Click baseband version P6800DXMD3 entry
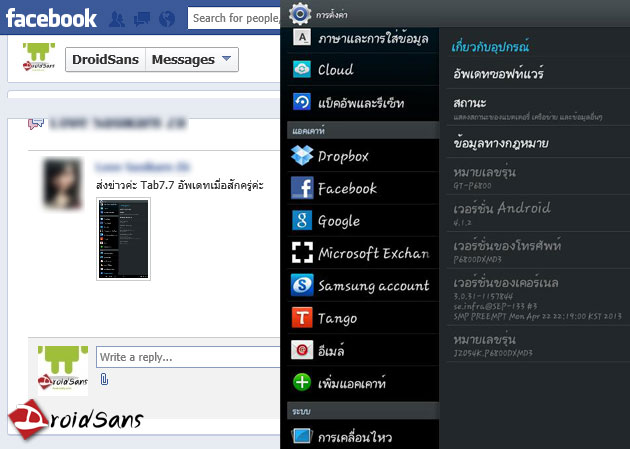Viewport: 630px width, 449px height. [538, 251]
